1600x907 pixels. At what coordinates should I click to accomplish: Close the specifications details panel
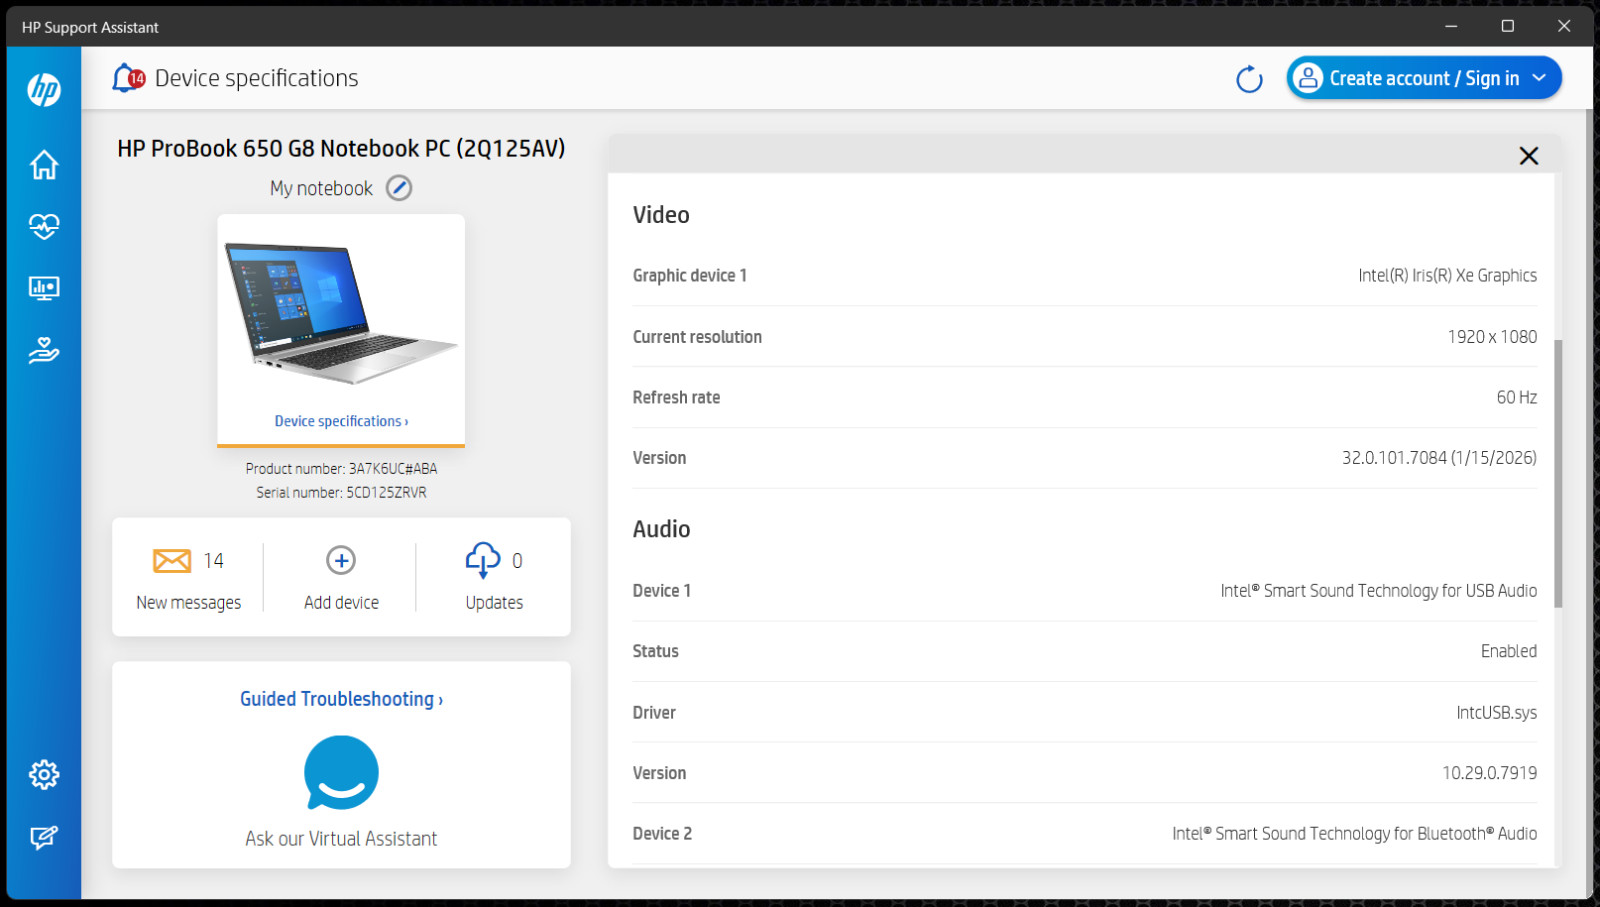coord(1528,156)
